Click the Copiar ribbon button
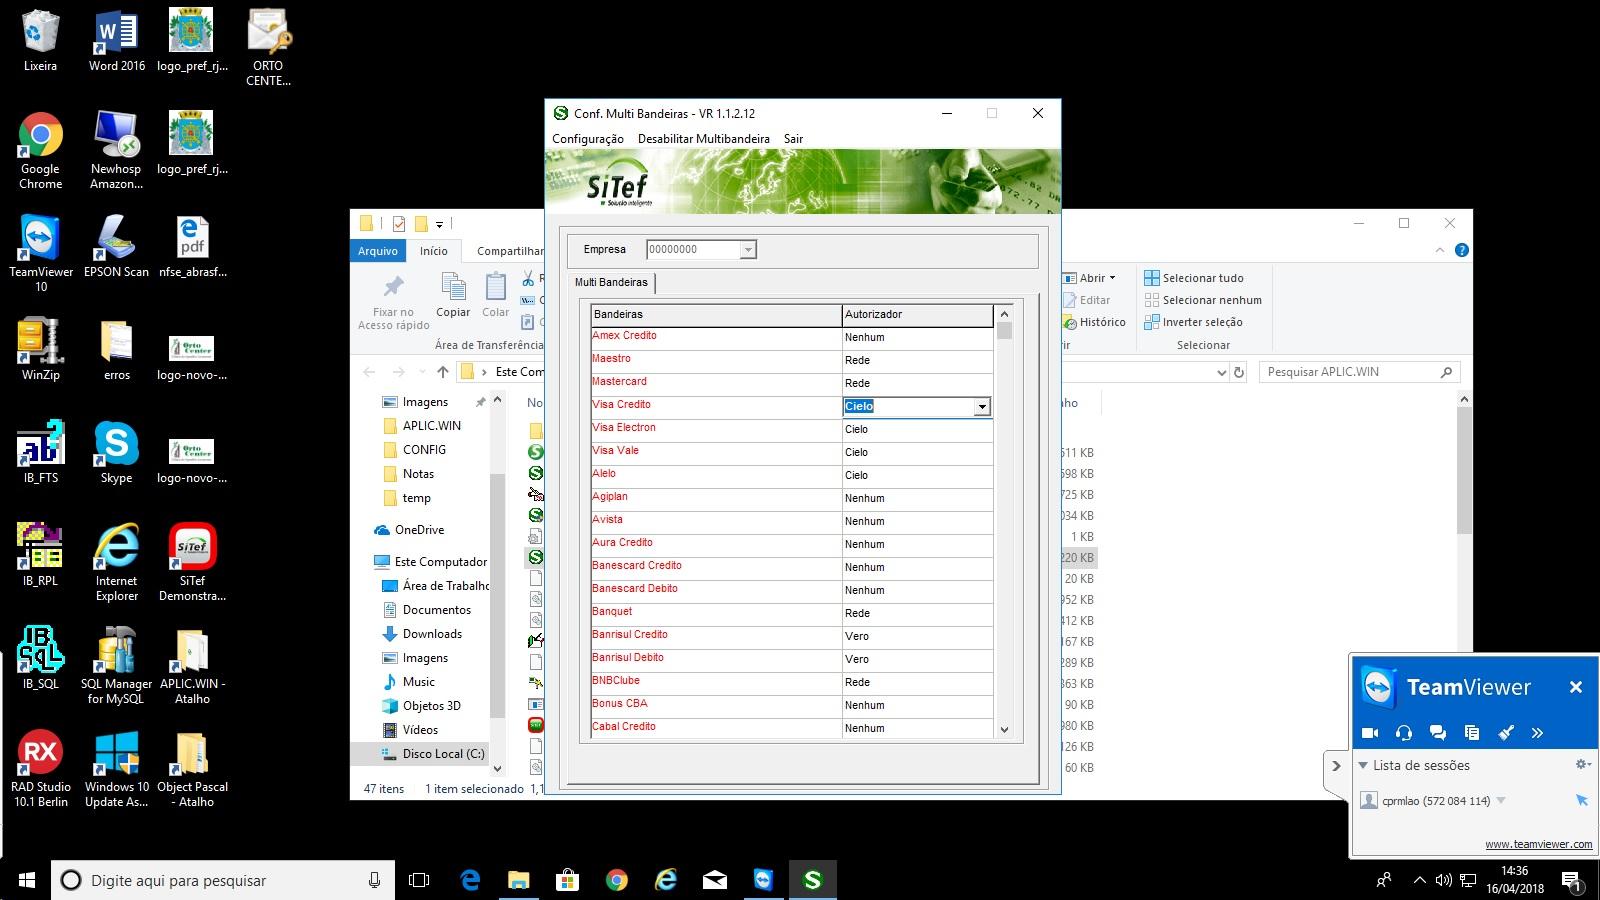This screenshot has height=900, width=1600. tap(453, 296)
